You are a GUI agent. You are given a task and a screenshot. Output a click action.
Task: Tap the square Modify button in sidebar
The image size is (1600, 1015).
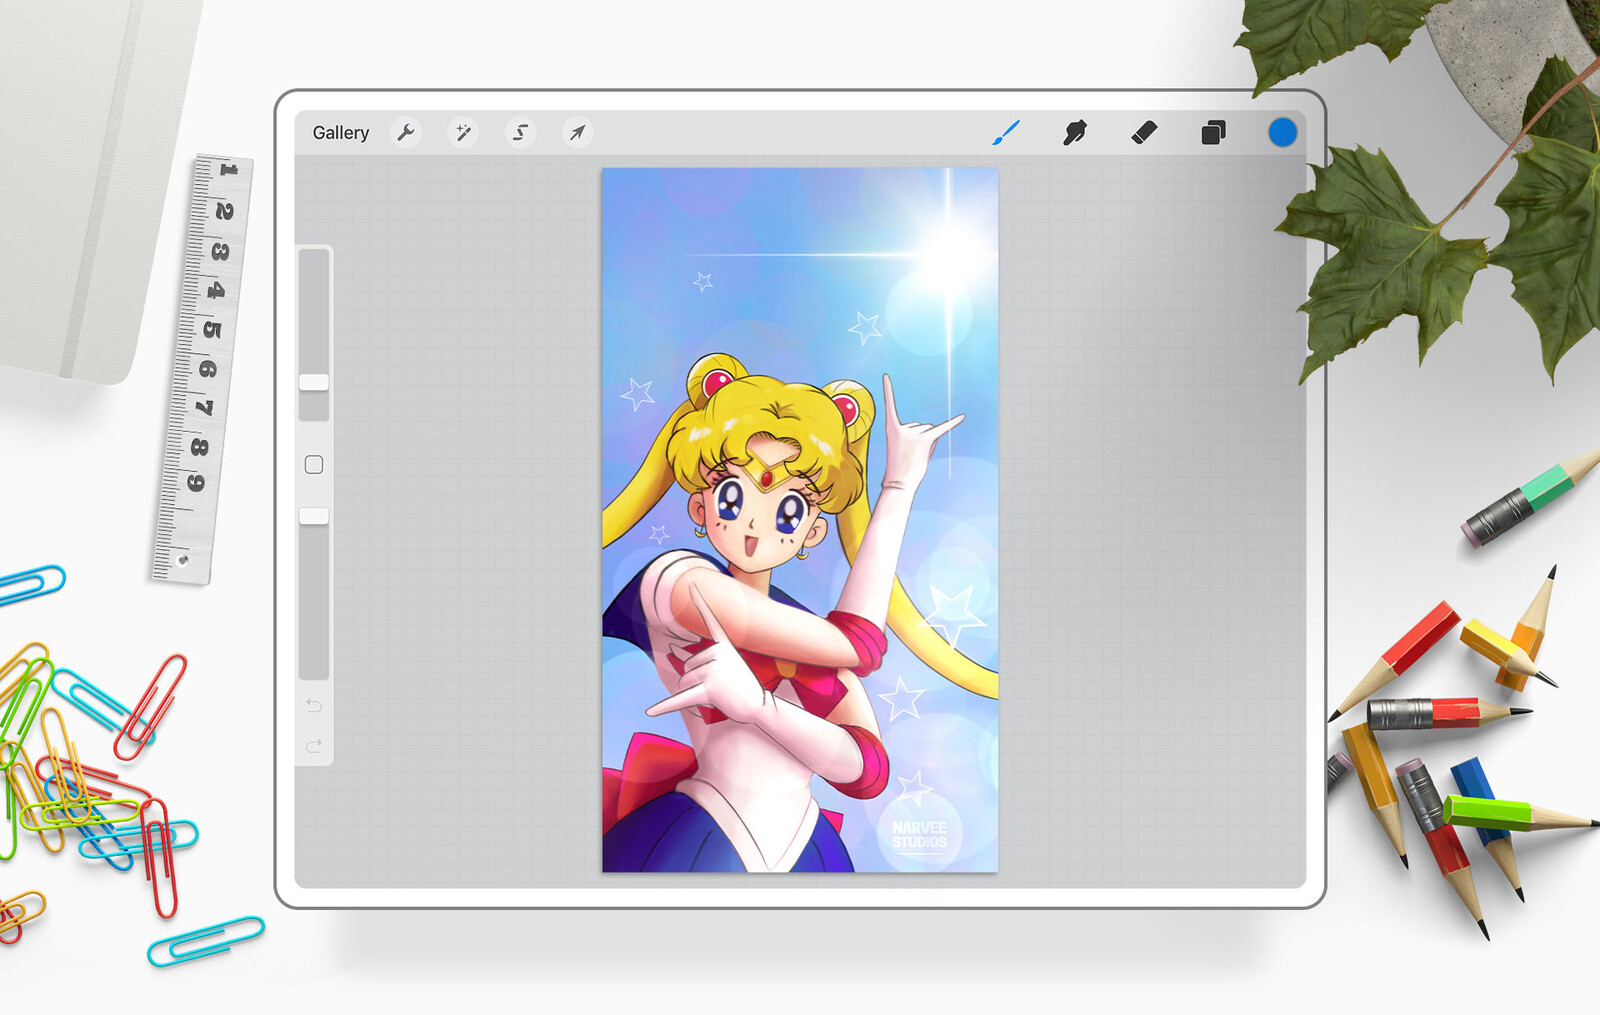(x=314, y=465)
